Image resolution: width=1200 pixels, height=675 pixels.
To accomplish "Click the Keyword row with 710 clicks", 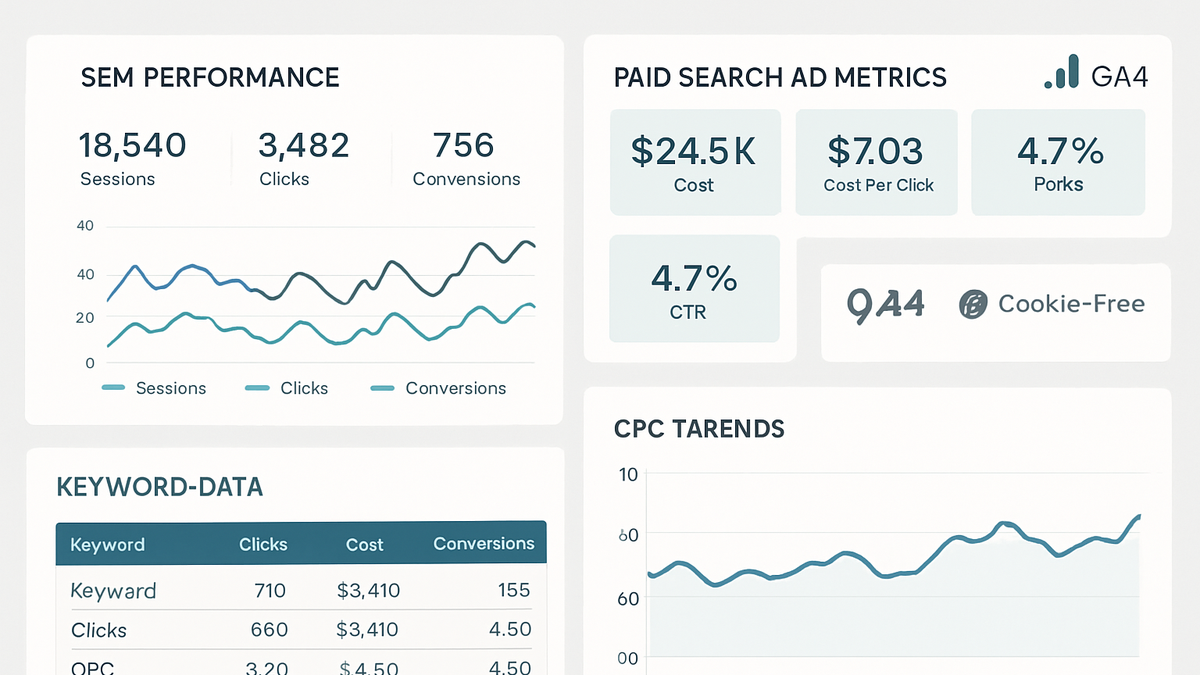I will [301, 590].
